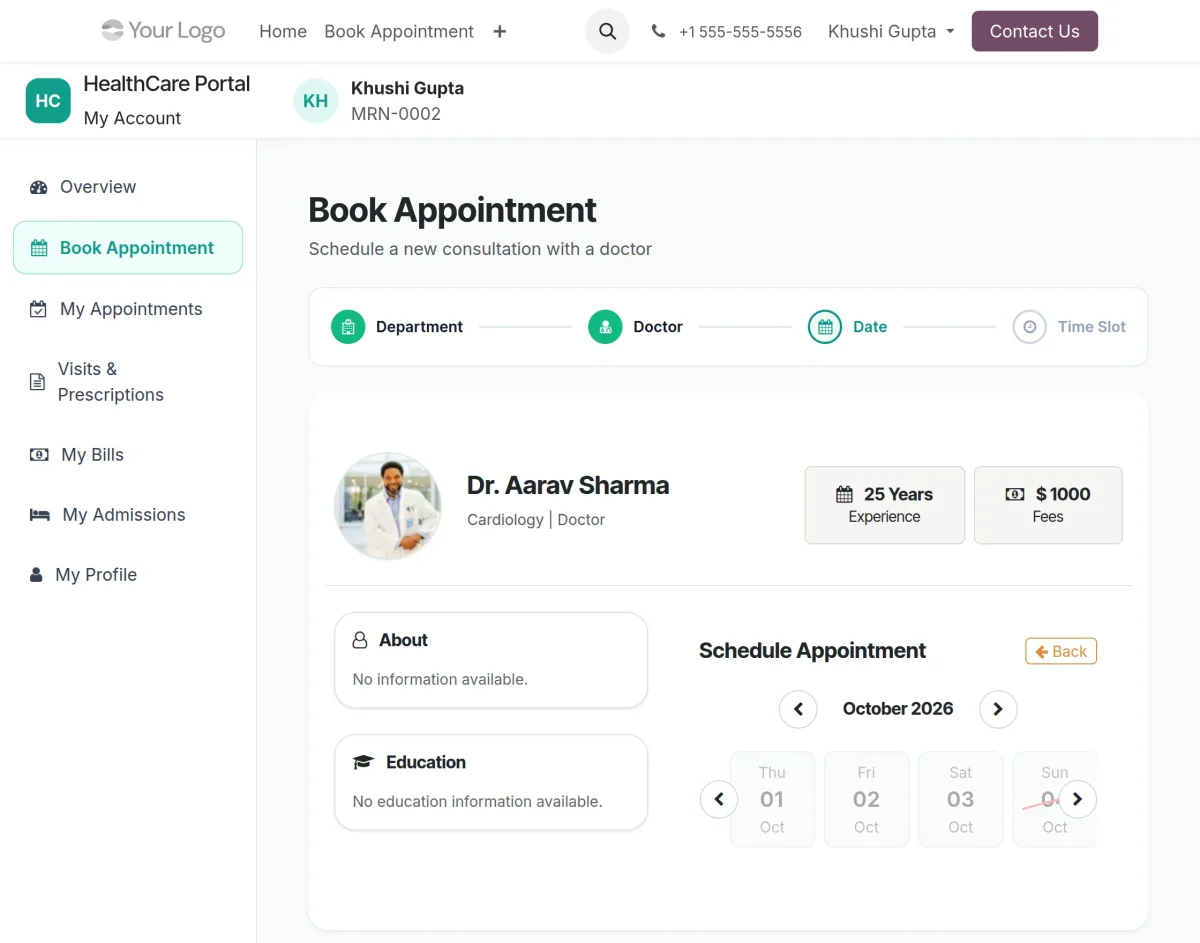Show later dates with right arrow
The height and width of the screenshot is (943, 1200).
(x=1077, y=799)
